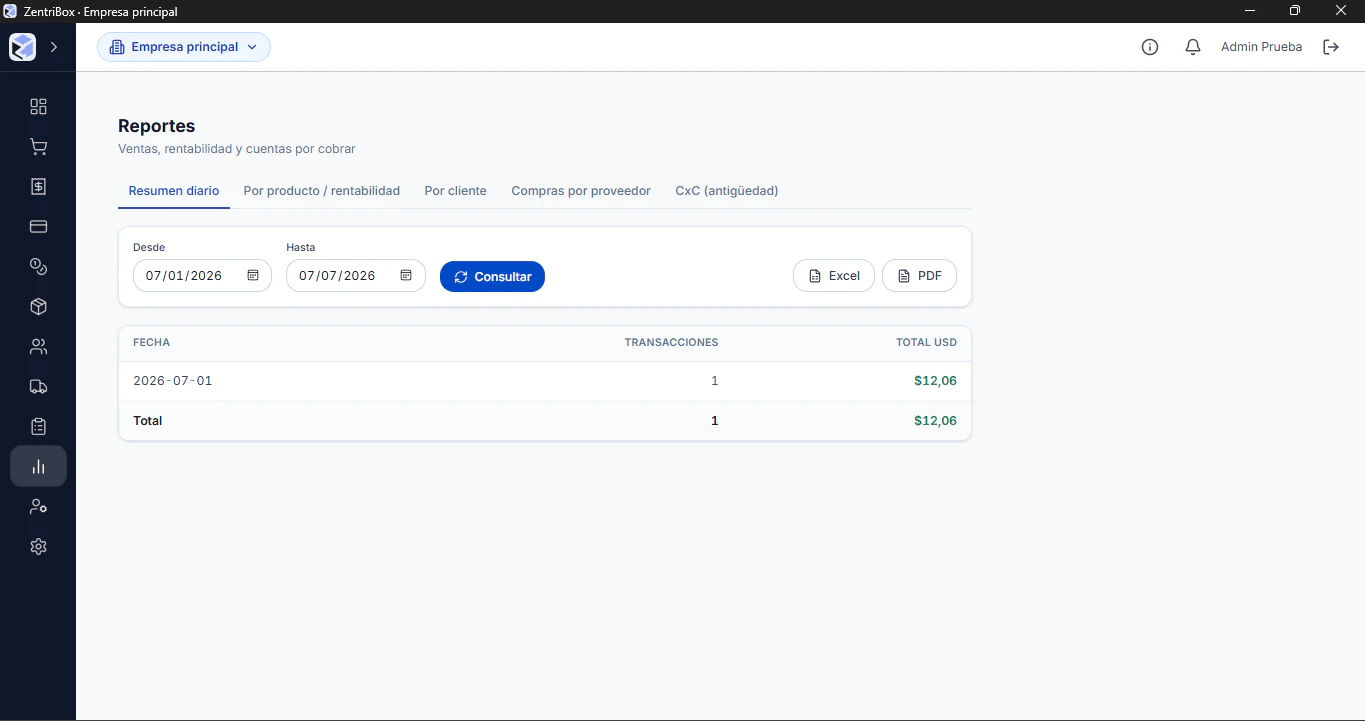Export the report with the PDF button
The height and width of the screenshot is (721, 1365).
click(x=919, y=276)
